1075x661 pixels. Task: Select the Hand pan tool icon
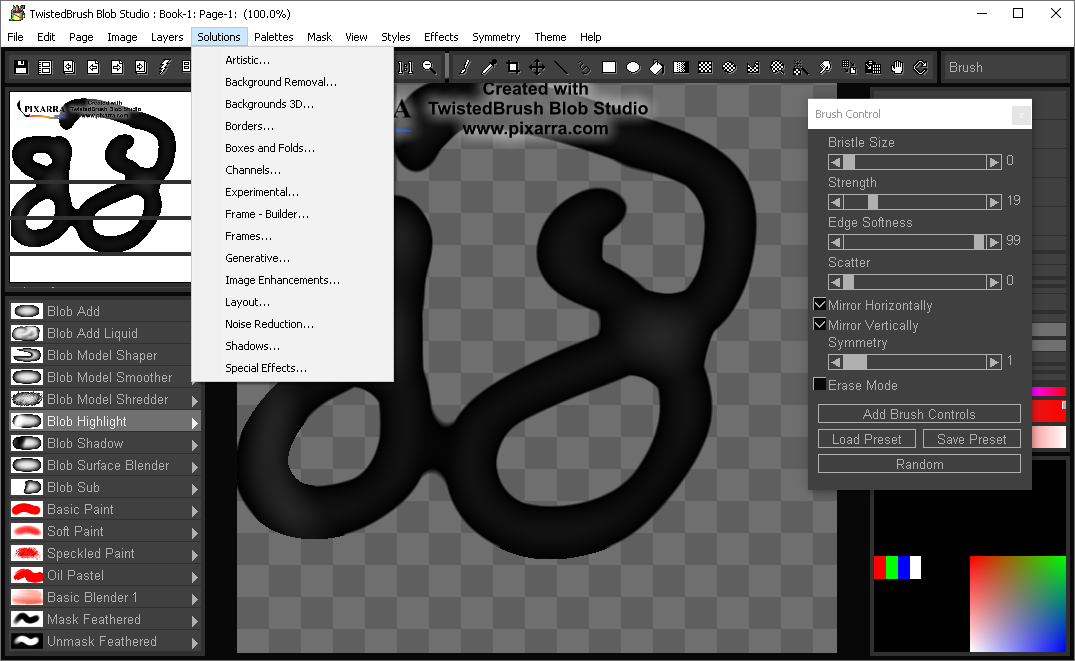click(x=897, y=67)
